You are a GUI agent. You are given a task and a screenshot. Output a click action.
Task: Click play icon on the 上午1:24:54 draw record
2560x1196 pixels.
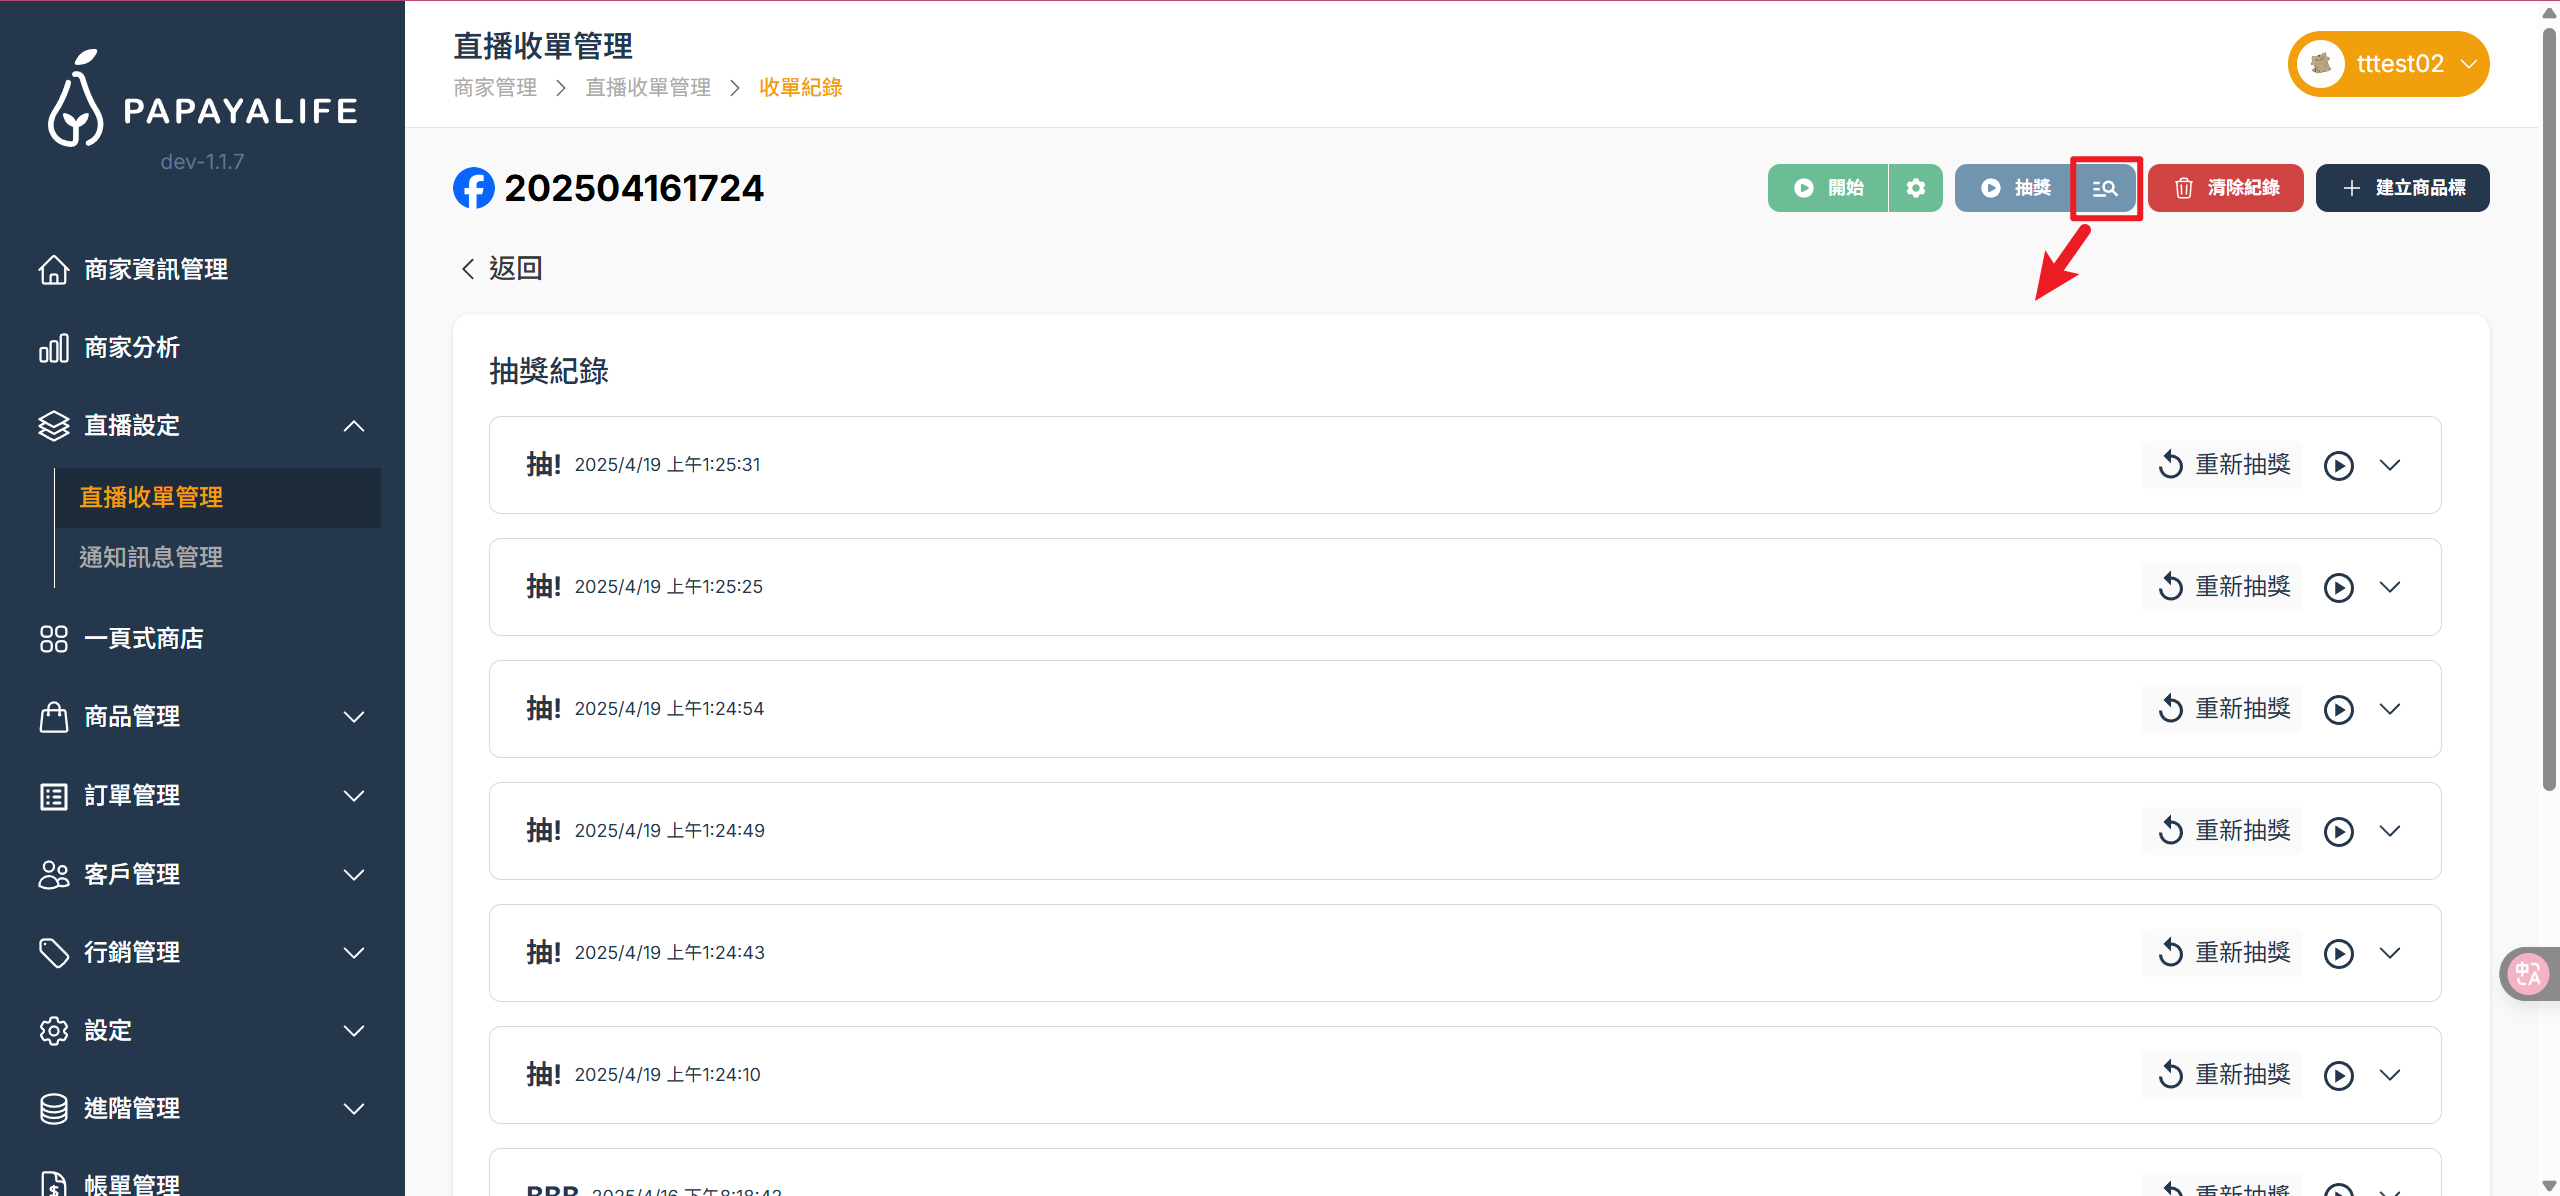2338,710
